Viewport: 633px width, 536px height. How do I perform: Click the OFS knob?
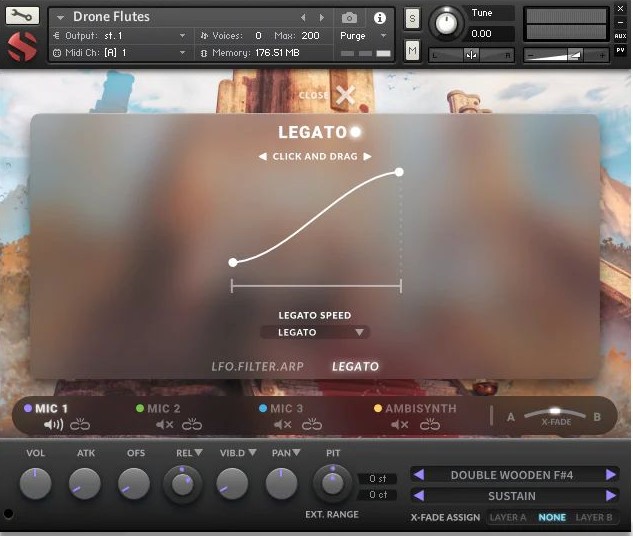pos(134,484)
